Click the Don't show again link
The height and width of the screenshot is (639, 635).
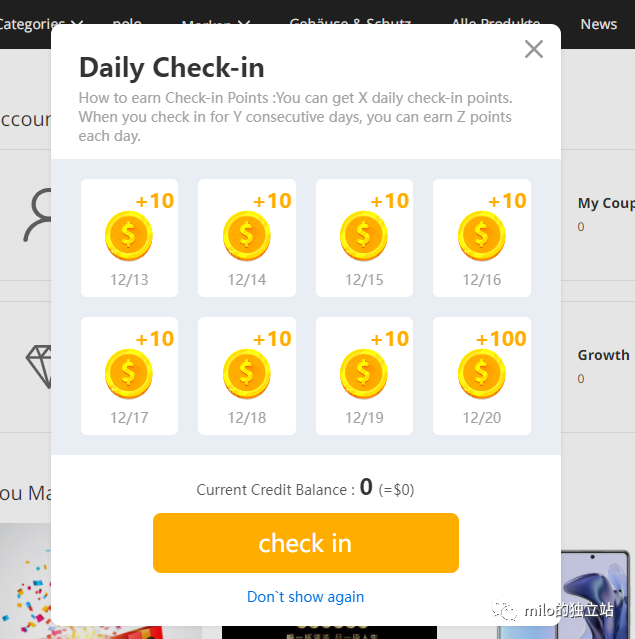pyautogui.click(x=305, y=597)
